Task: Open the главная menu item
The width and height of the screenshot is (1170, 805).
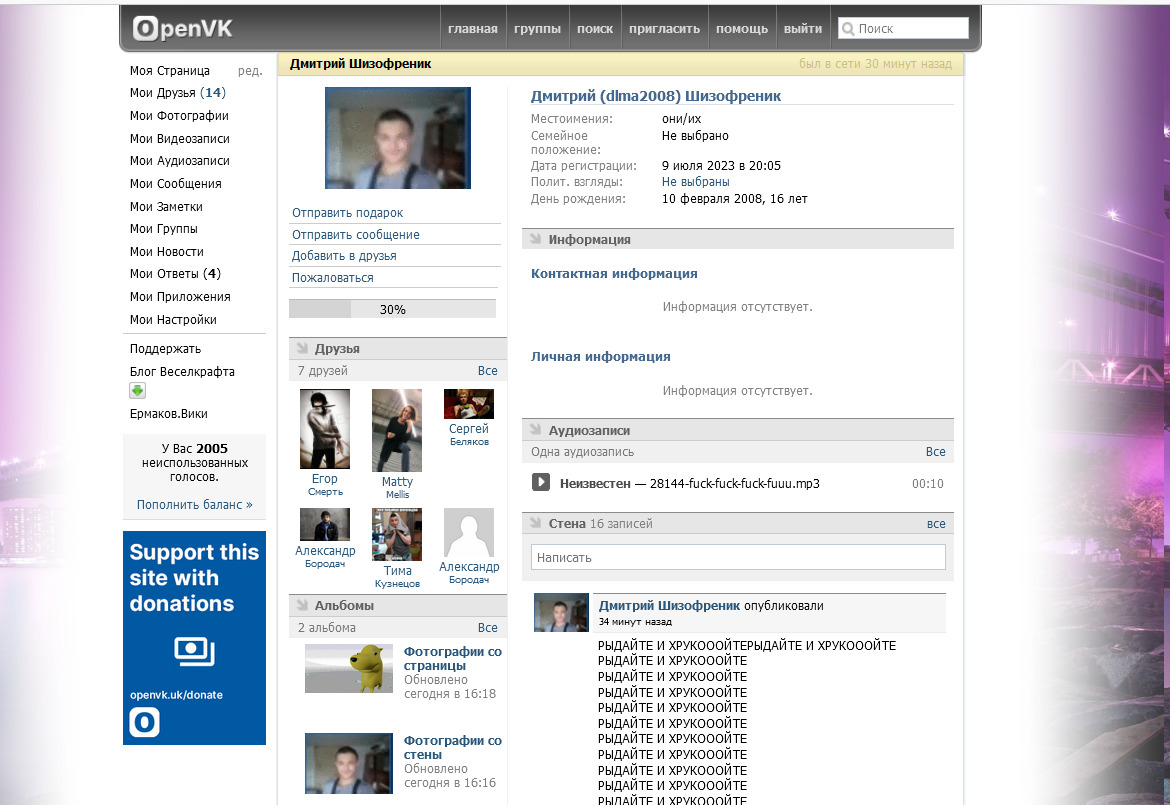Action: pyautogui.click(x=472, y=28)
